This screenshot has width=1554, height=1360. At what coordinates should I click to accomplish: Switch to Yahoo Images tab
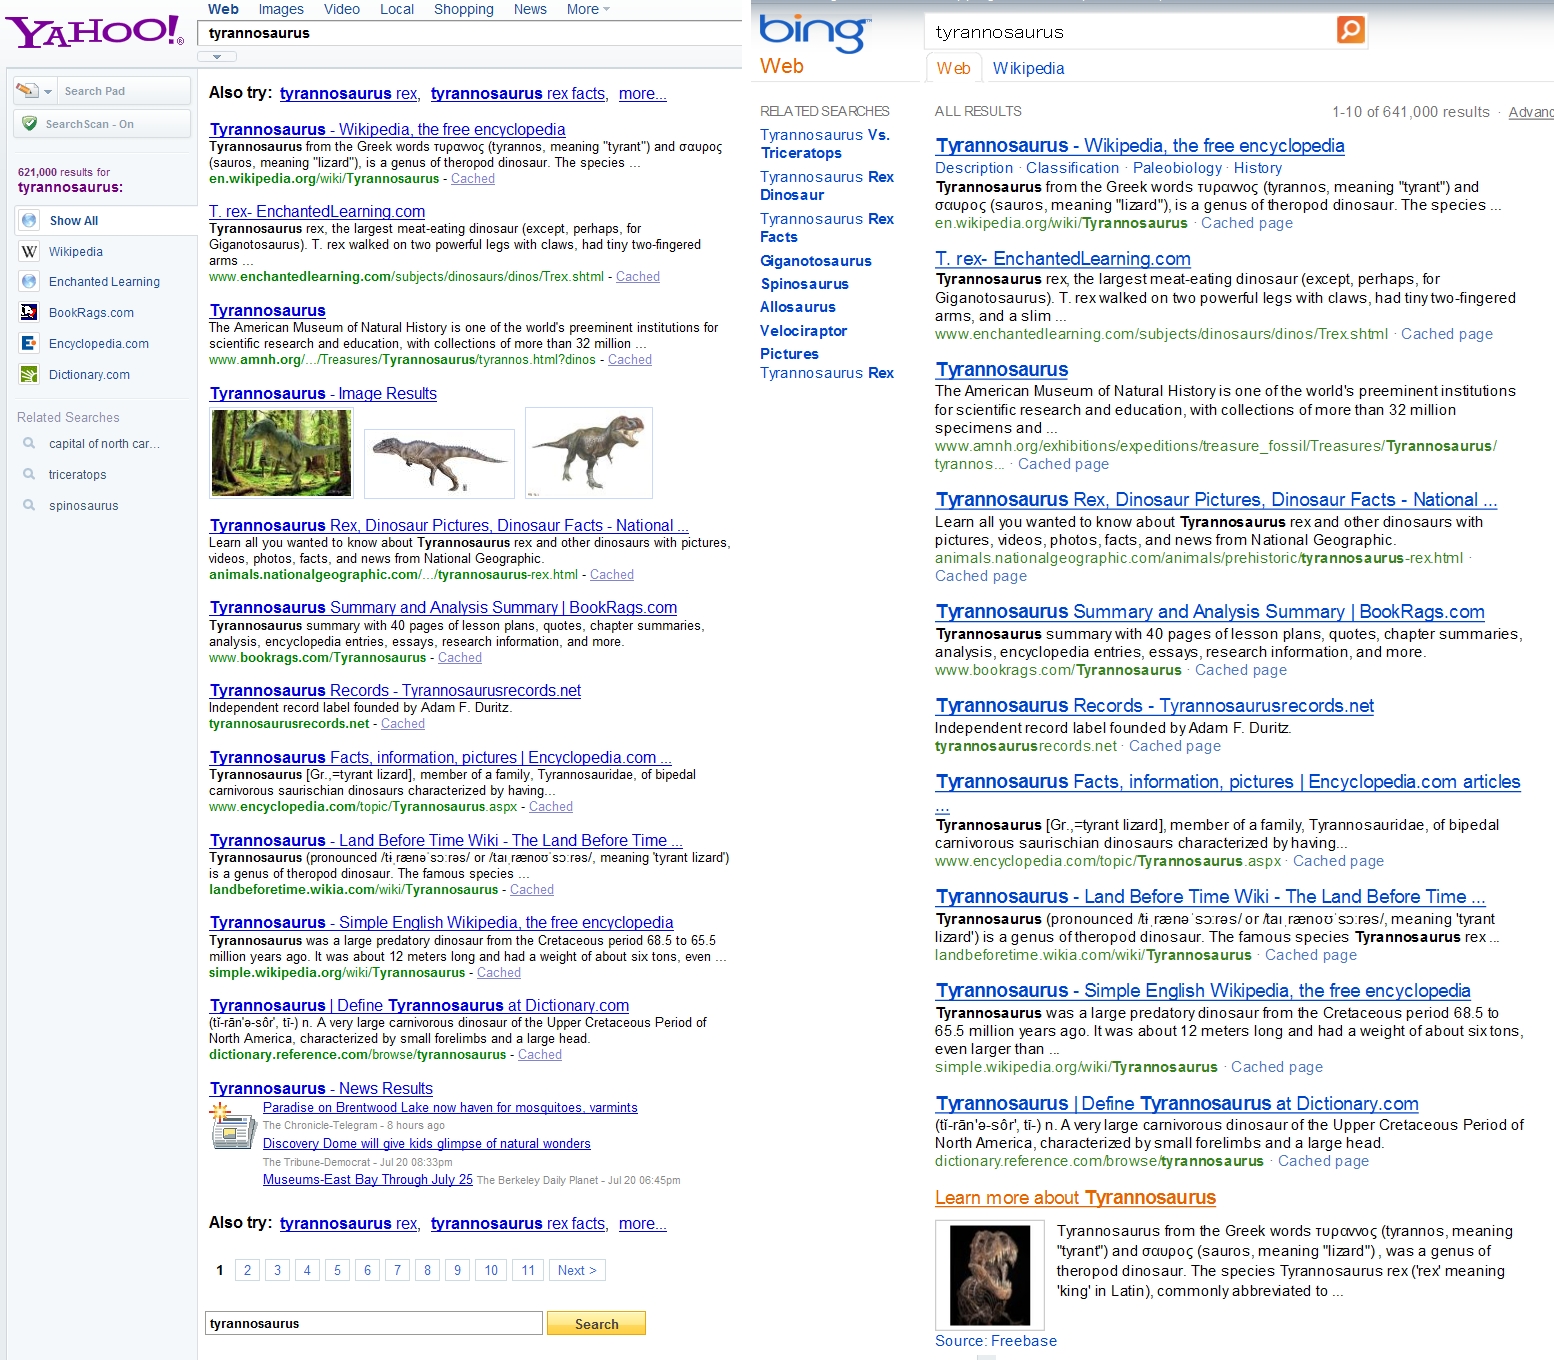281,9
